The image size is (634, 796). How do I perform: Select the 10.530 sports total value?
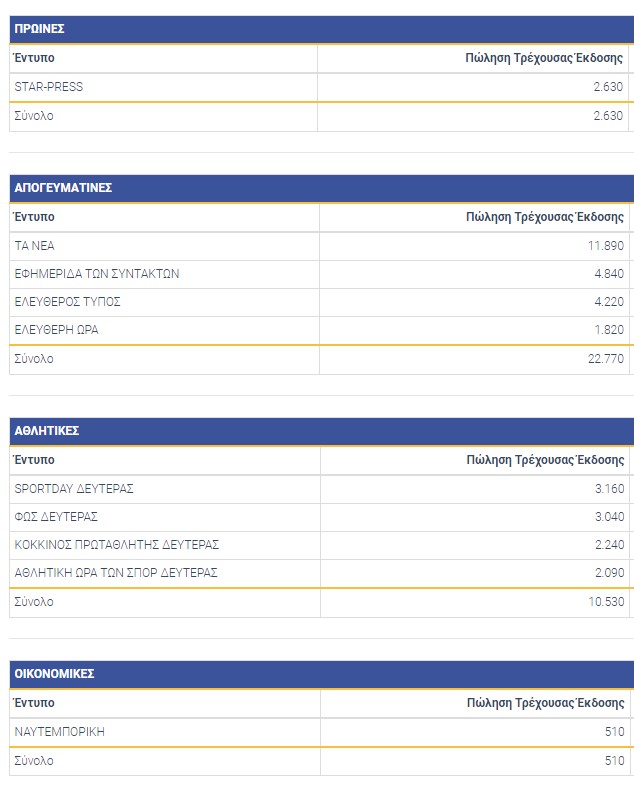606,602
